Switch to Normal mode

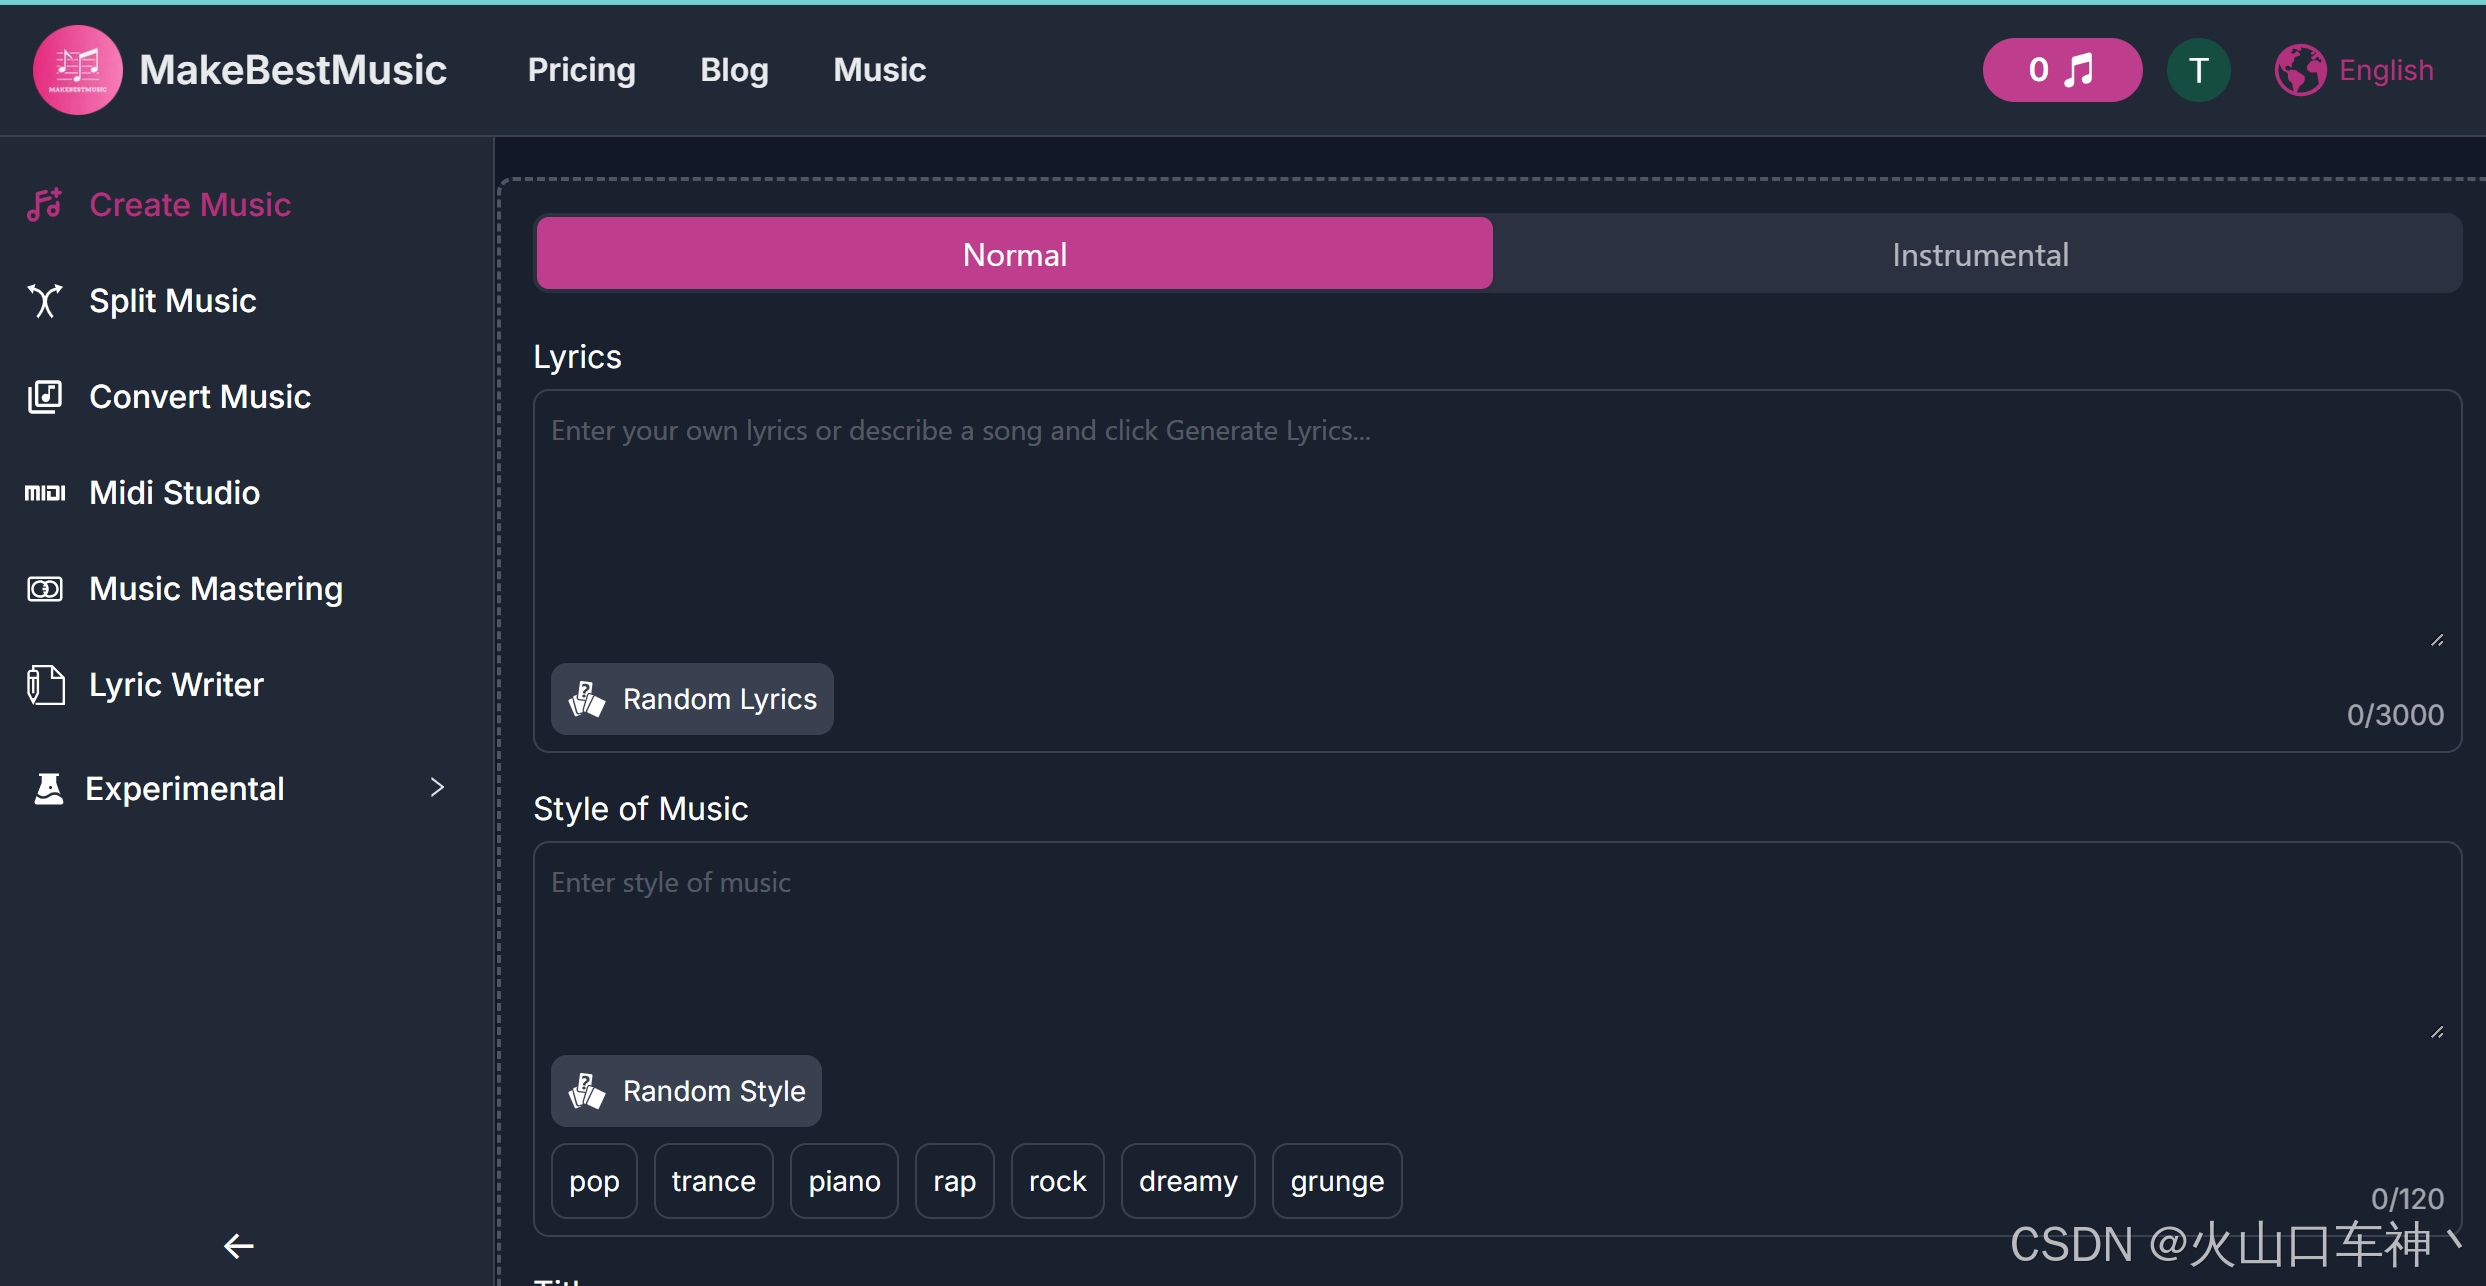point(1014,255)
